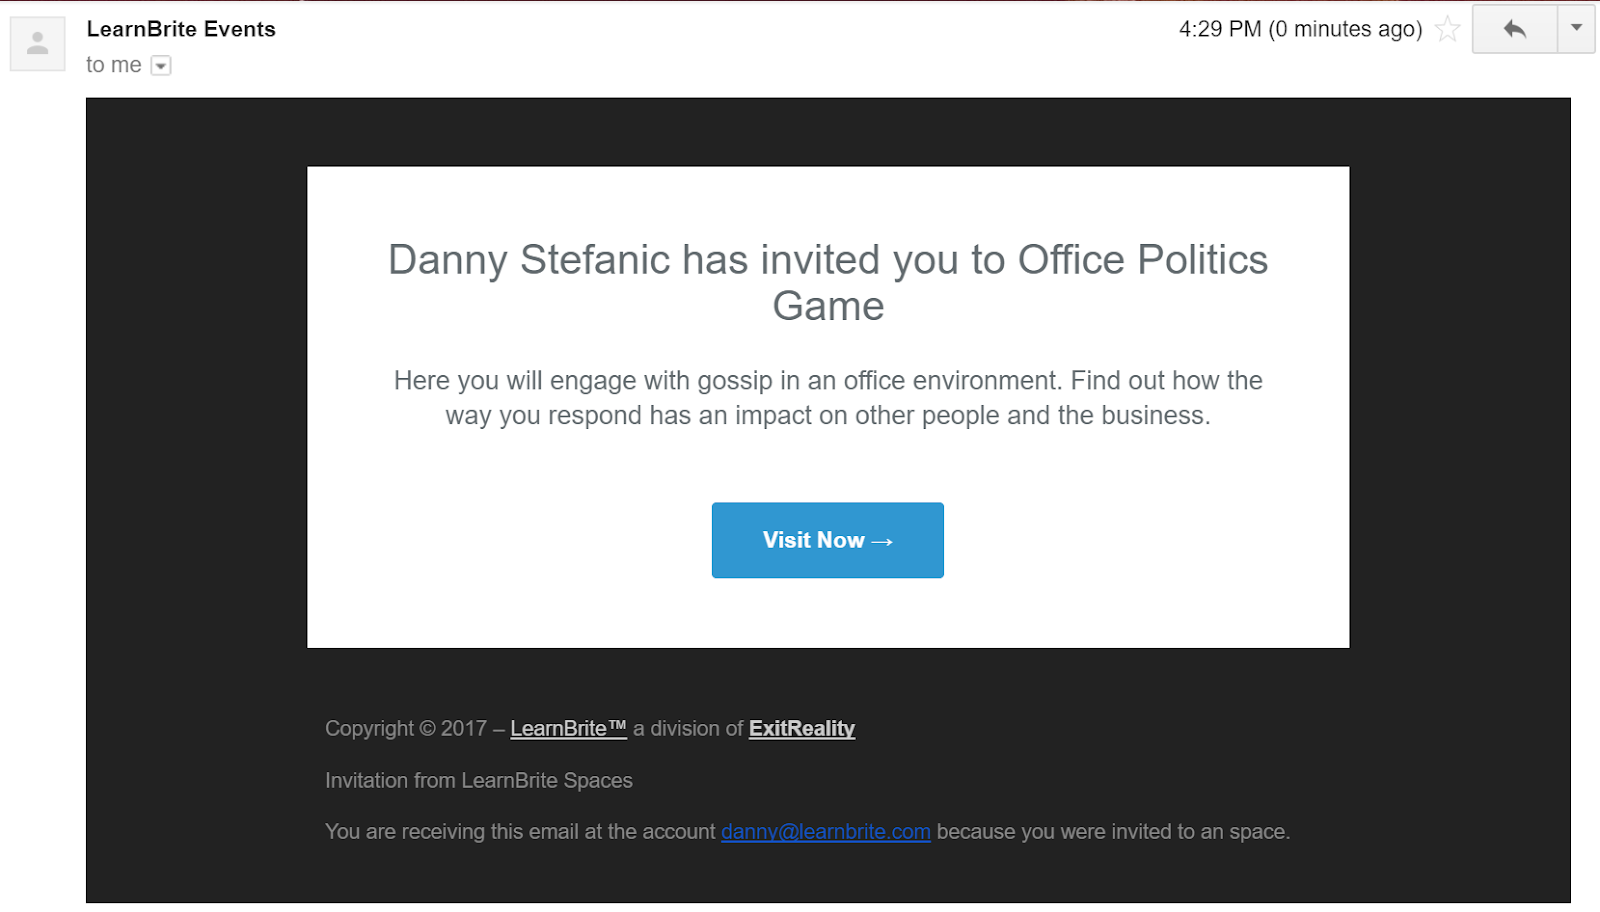Viewport: 1600px width, 912px height.
Task: Click "You are receiving this email" text
Action: pyautogui.click(x=520, y=832)
